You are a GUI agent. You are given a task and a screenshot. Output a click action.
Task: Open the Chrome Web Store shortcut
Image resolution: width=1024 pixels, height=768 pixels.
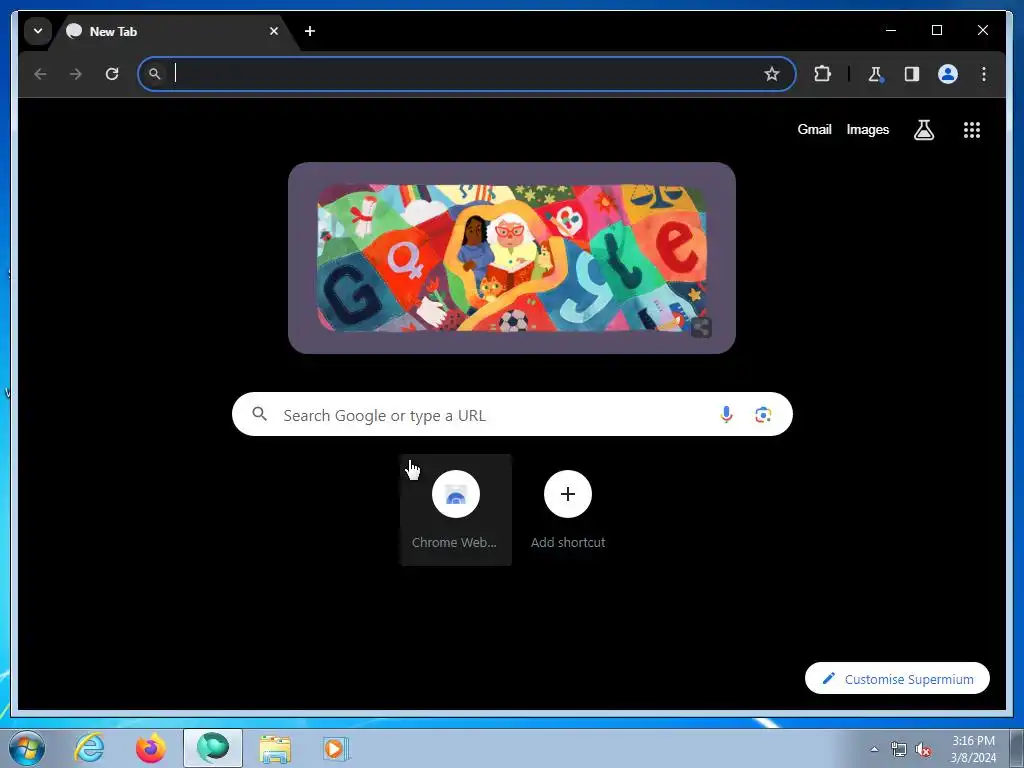(x=455, y=509)
